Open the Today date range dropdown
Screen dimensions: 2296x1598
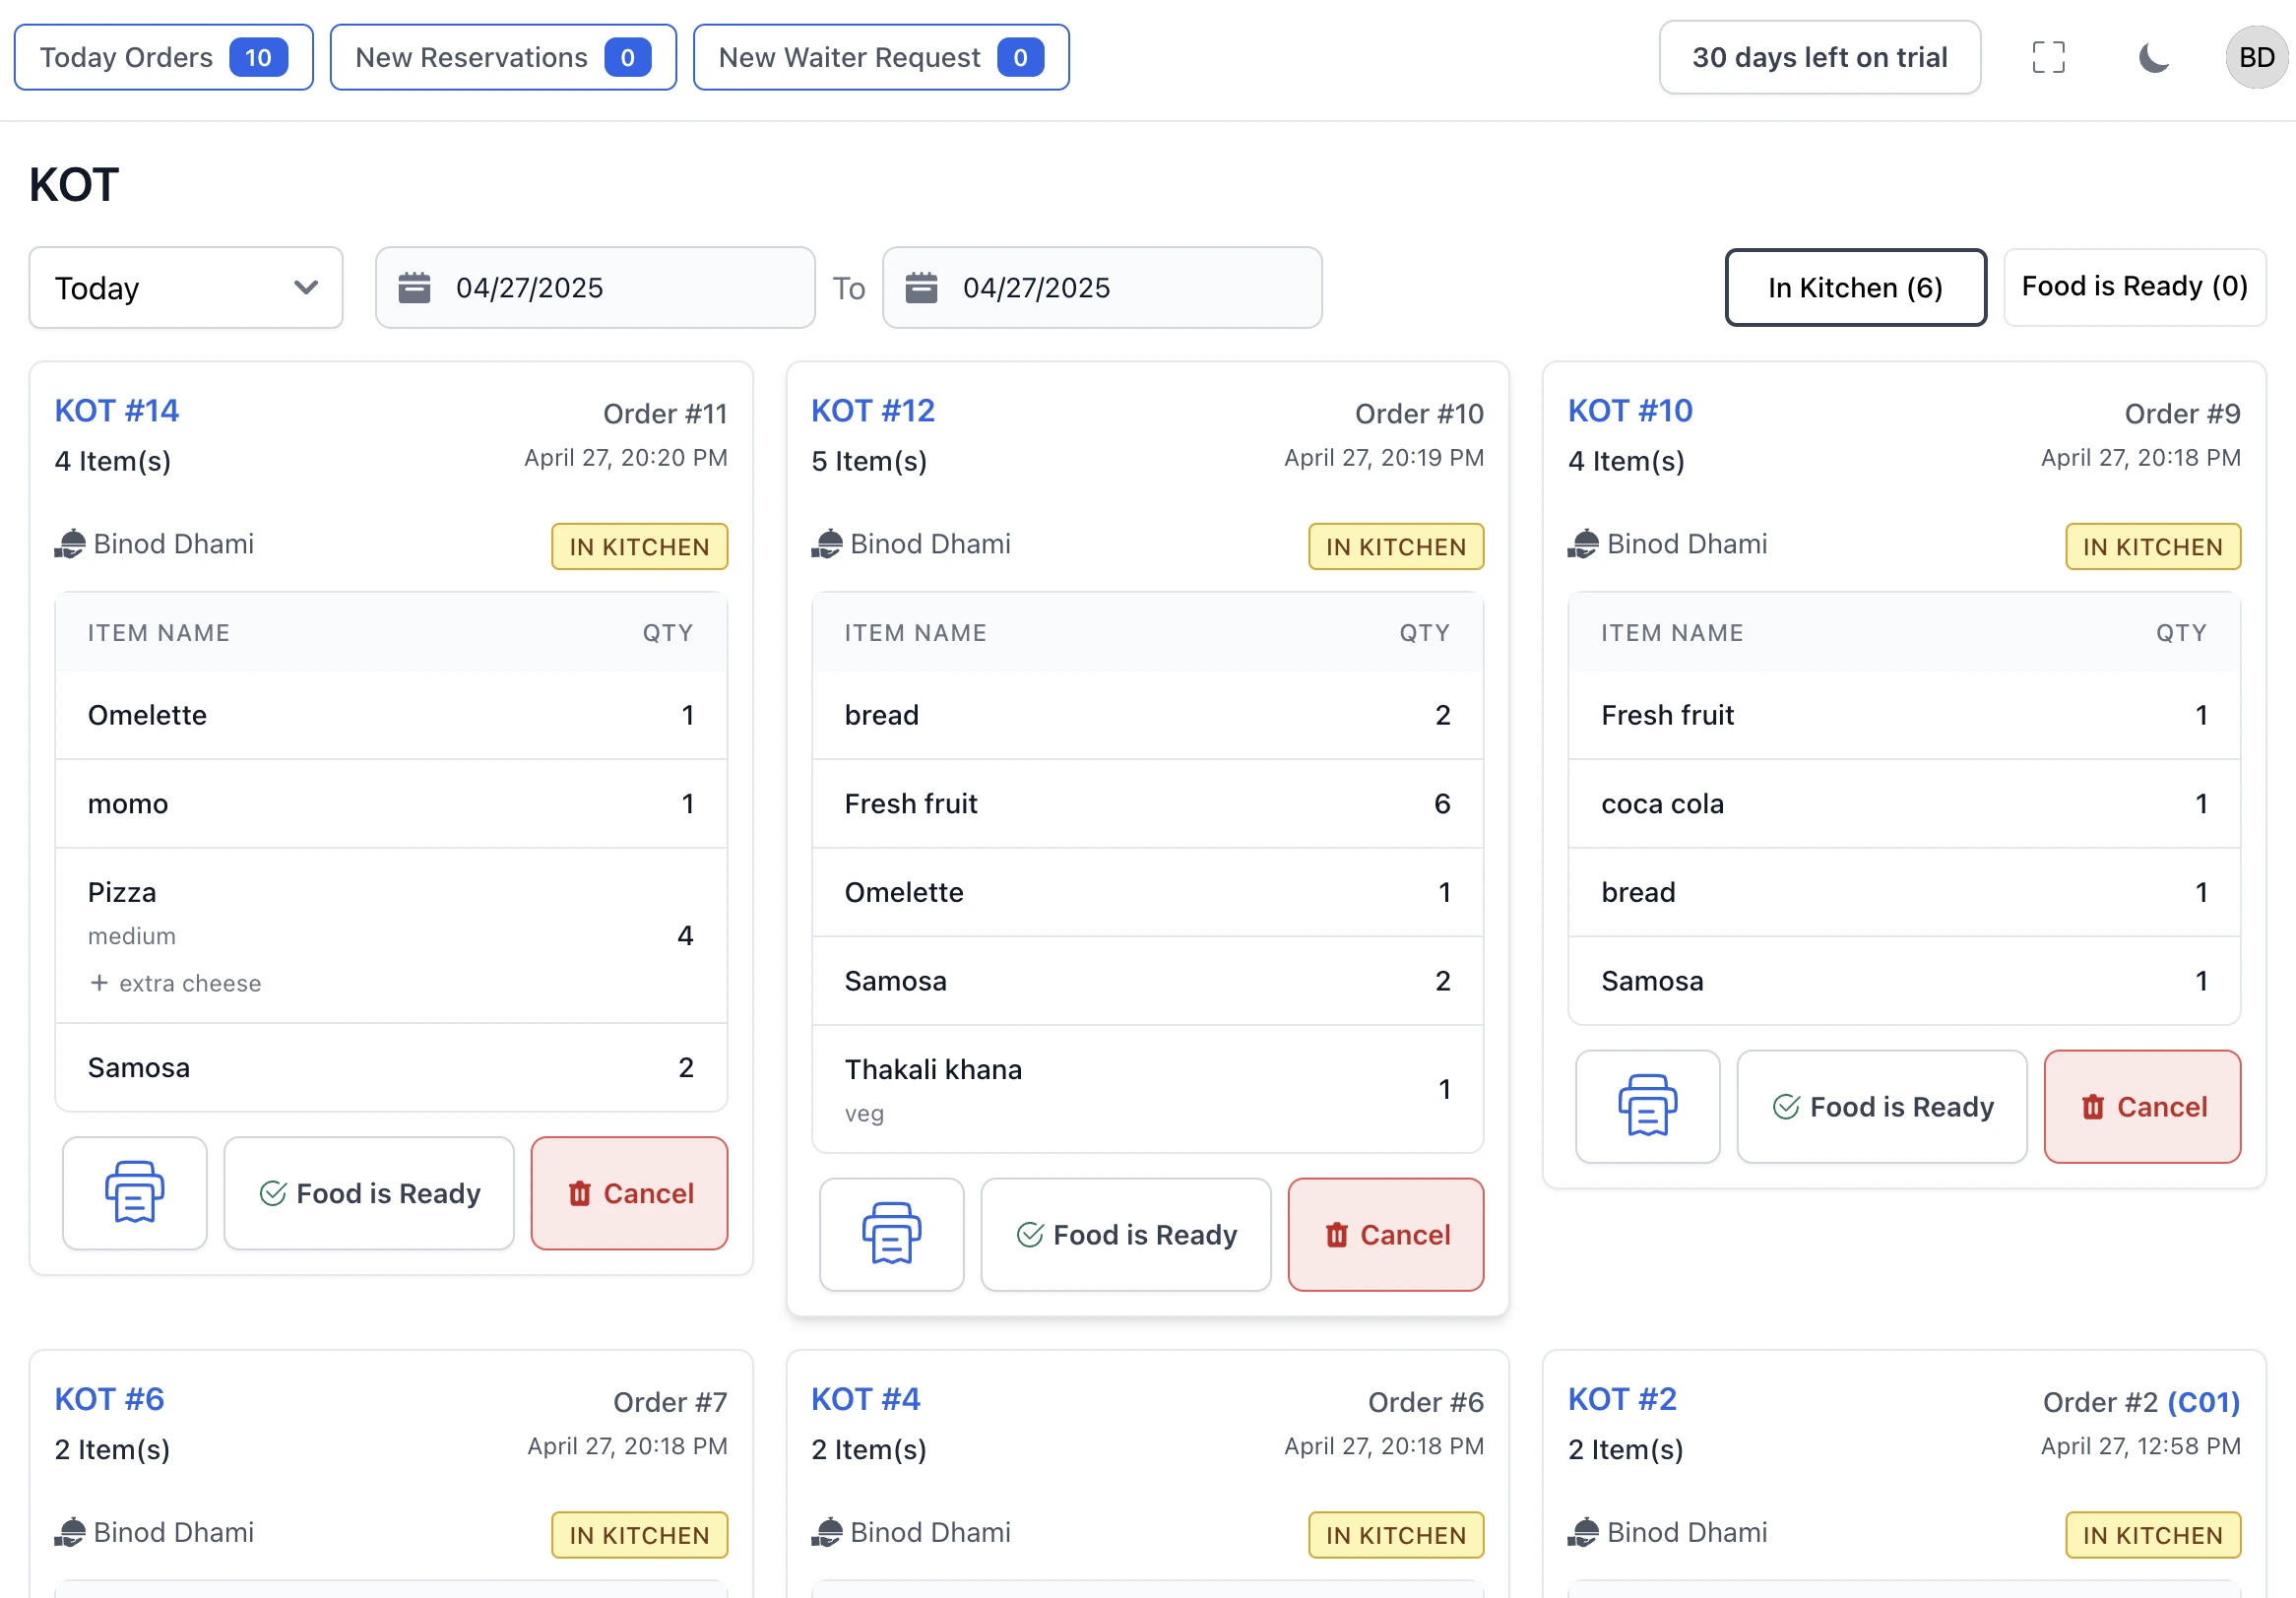click(185, 288)
